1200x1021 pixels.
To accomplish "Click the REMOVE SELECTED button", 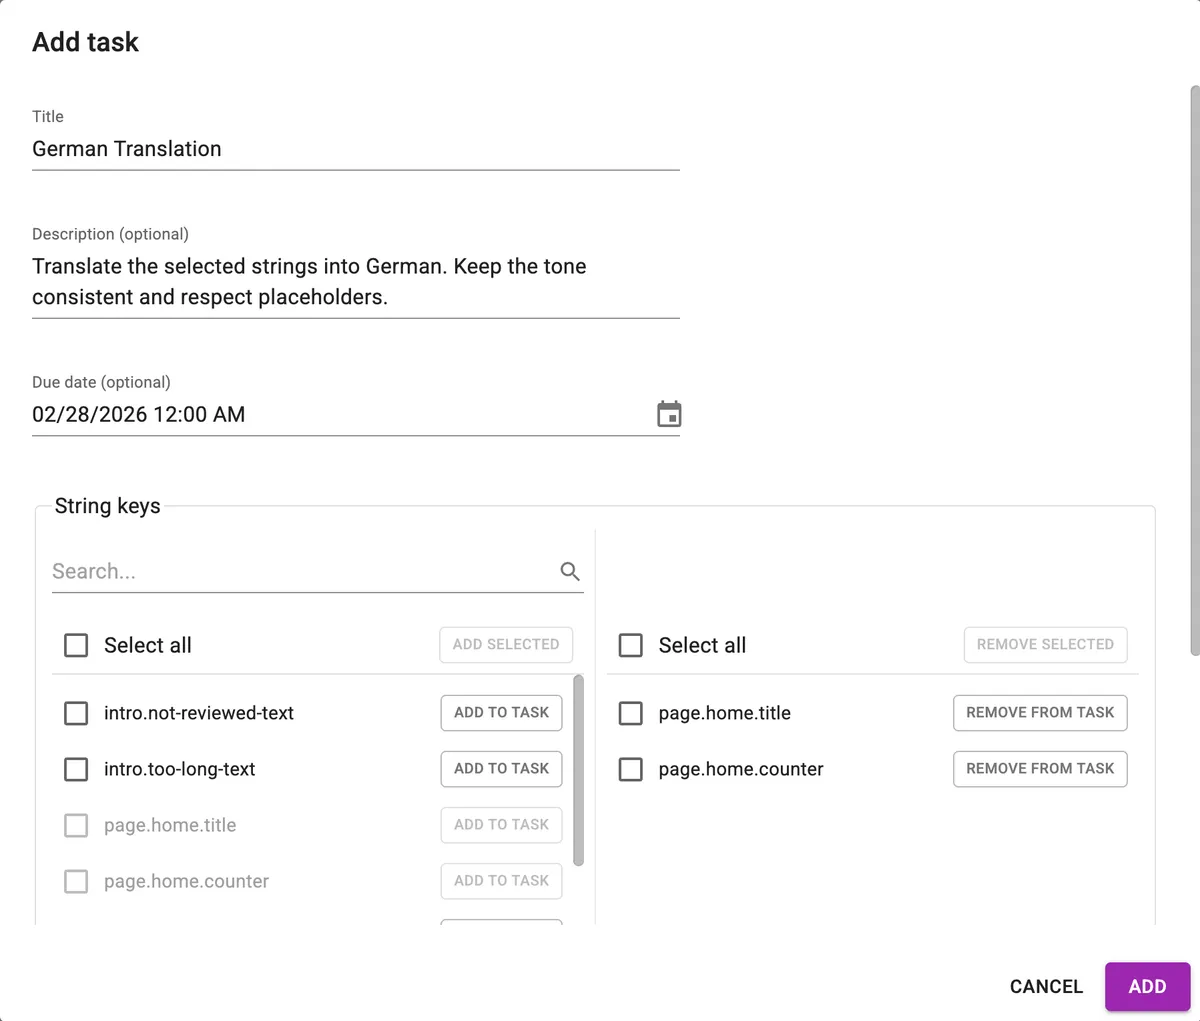I will (1044, 644).
